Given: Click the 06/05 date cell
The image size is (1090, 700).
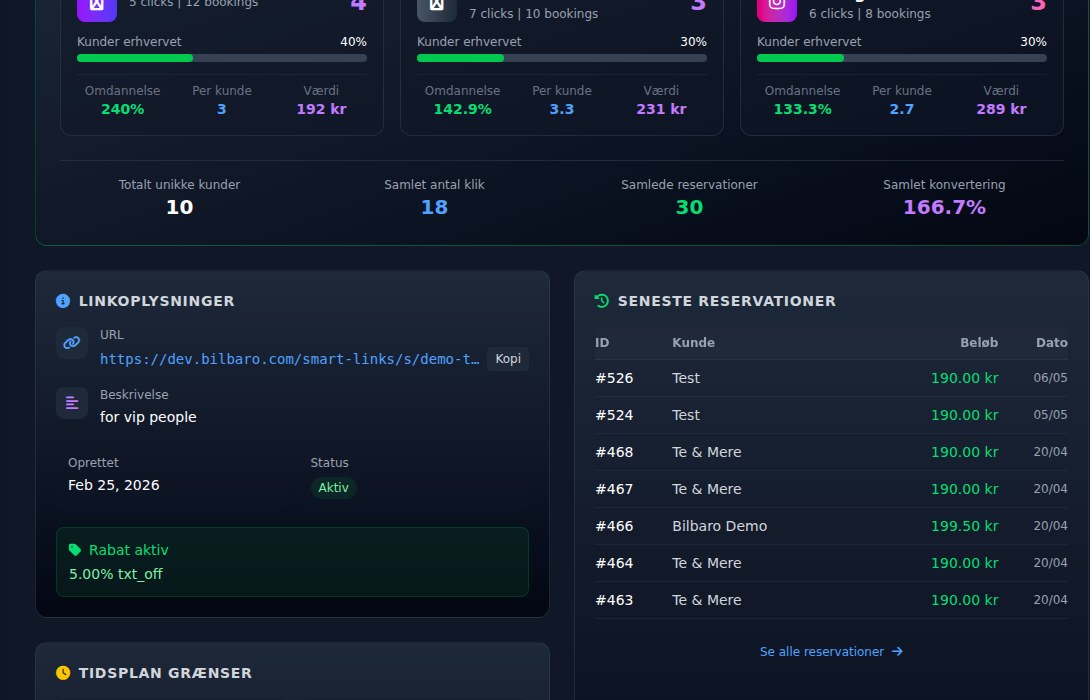Looking at the screenshot, I should (1050, 377).
